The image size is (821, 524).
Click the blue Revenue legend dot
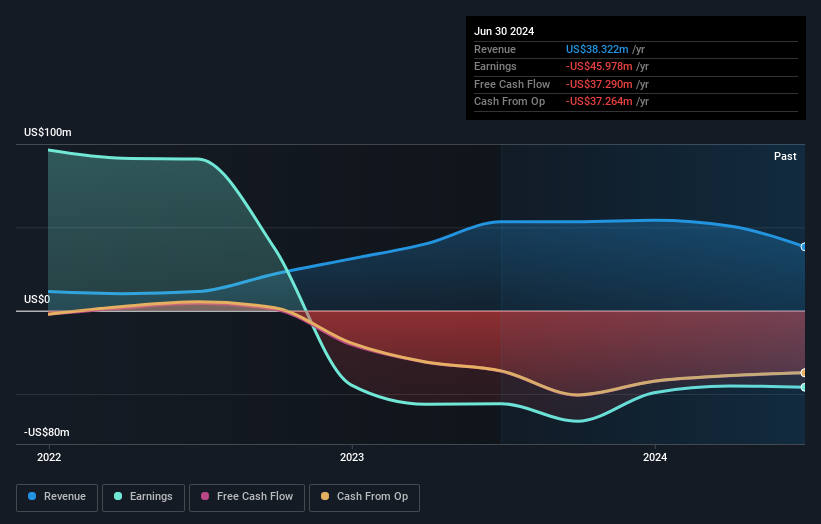(32, 496)
